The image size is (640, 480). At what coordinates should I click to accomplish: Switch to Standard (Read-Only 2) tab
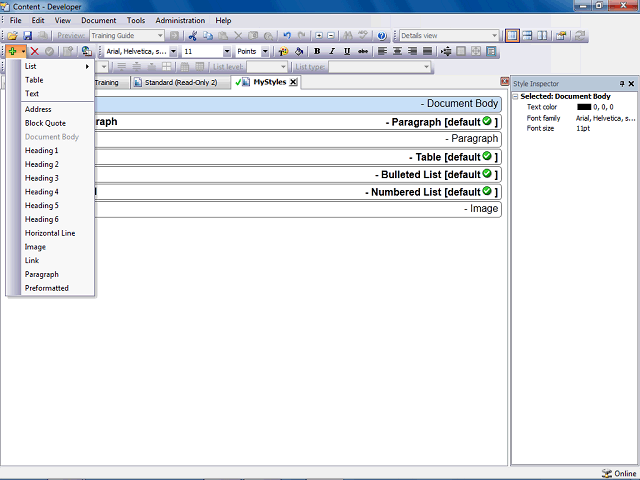point(180,82)
